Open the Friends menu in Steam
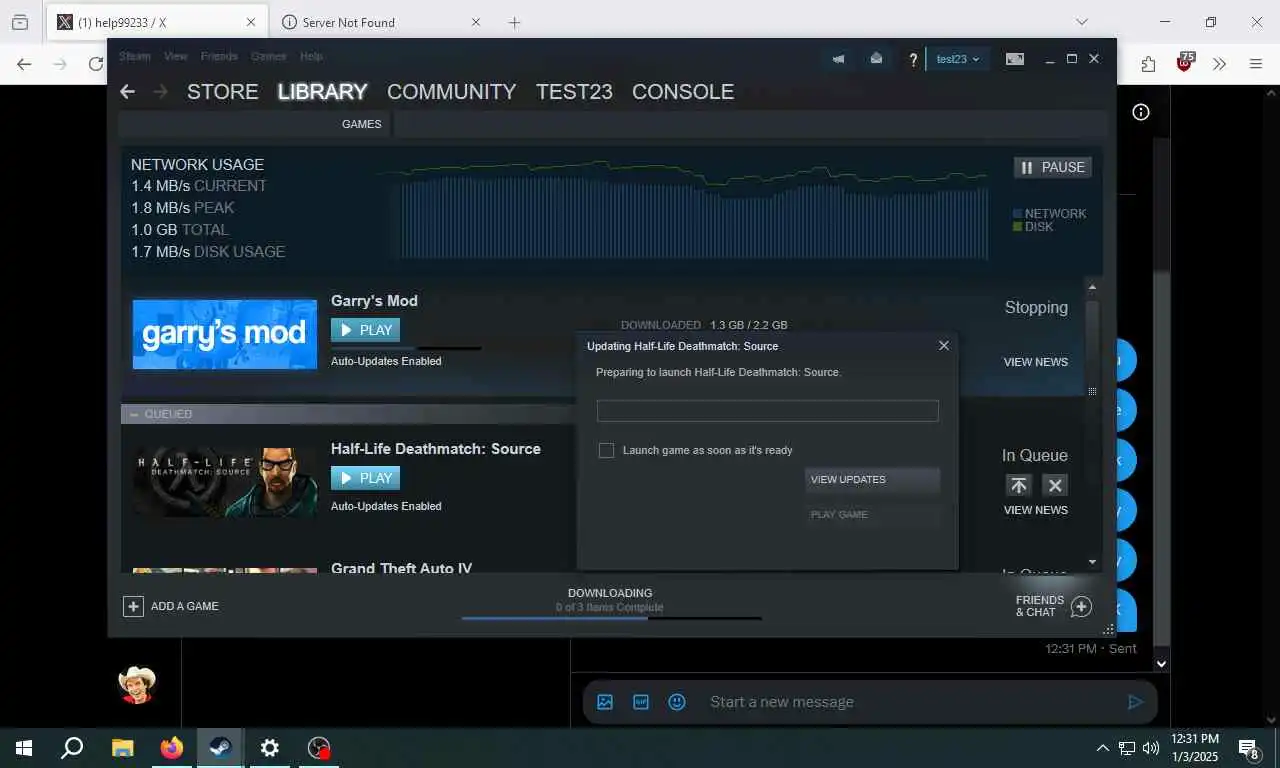 (219, 57)
